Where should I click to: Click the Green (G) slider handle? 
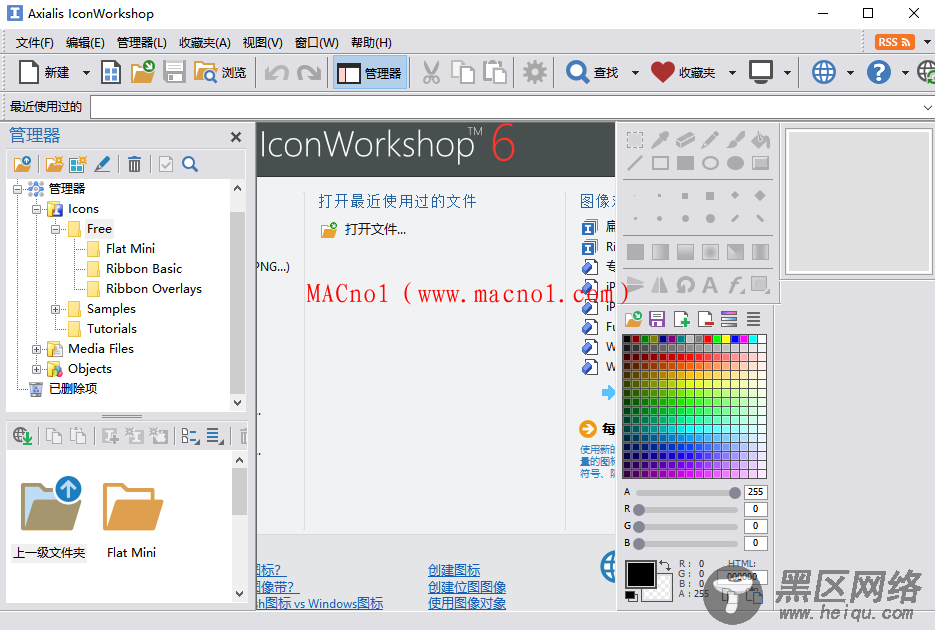639,527
